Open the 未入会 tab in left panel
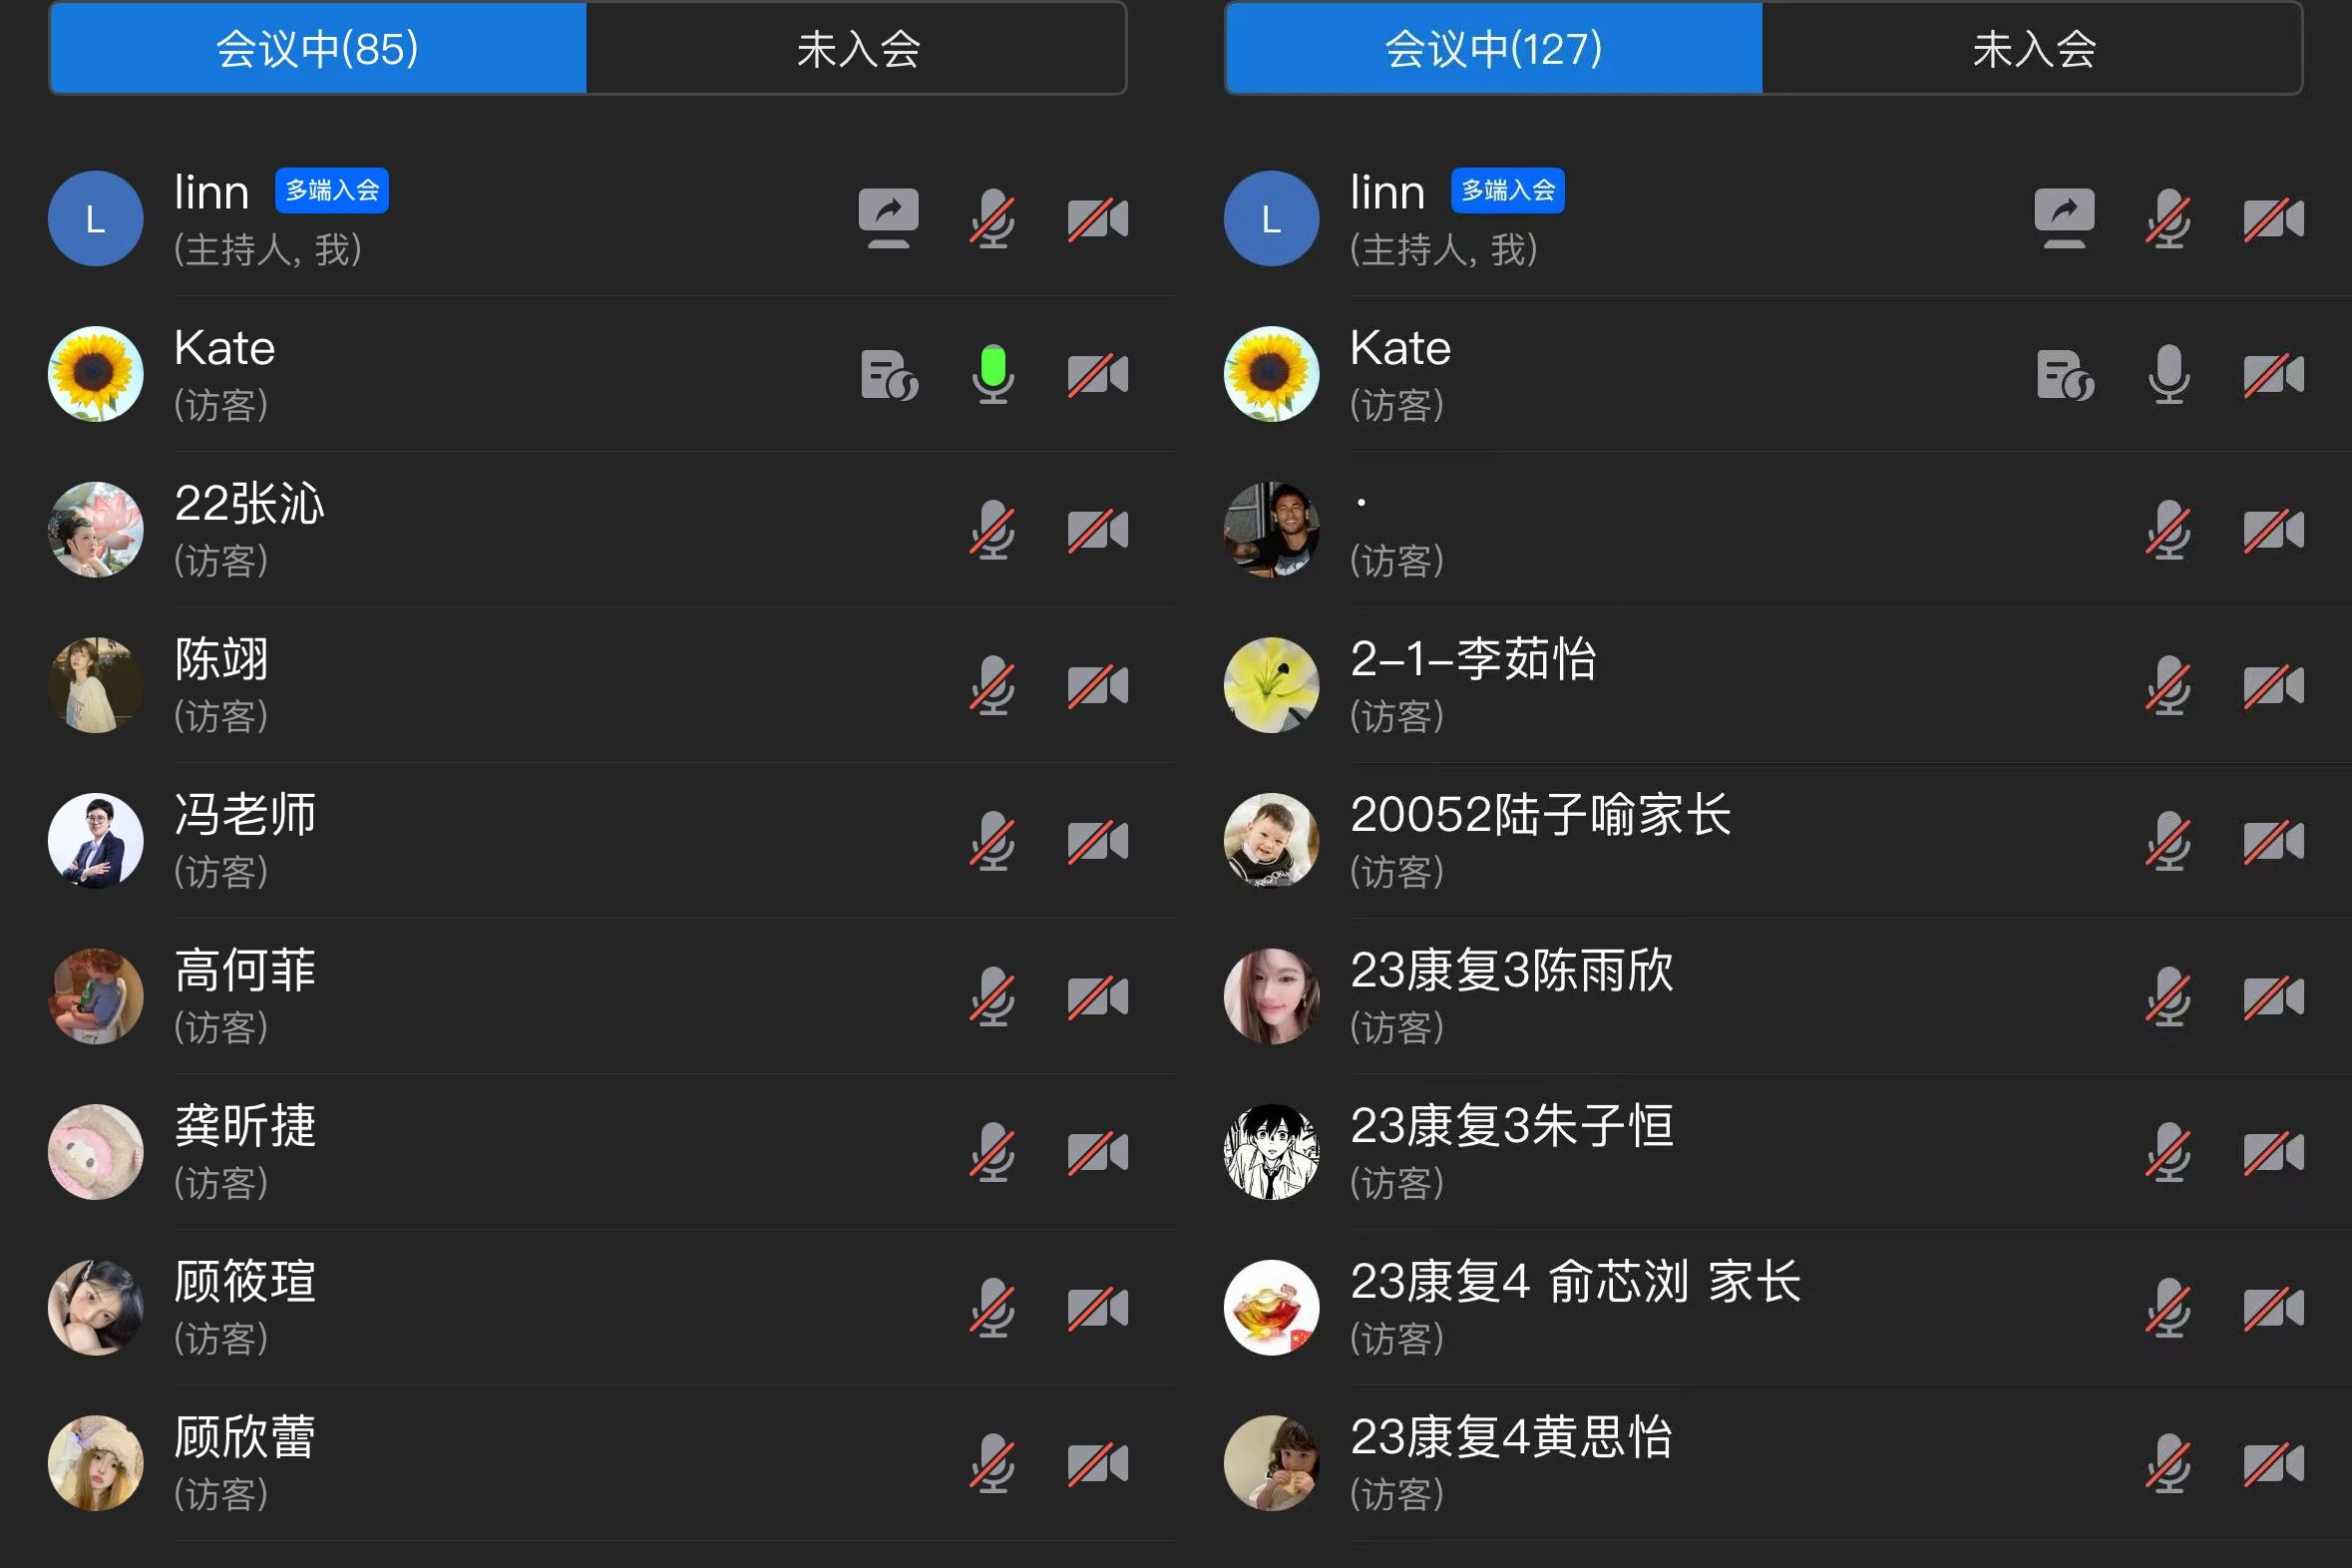This screenshot has height=1568, width=2352. [x=856, y=48]
